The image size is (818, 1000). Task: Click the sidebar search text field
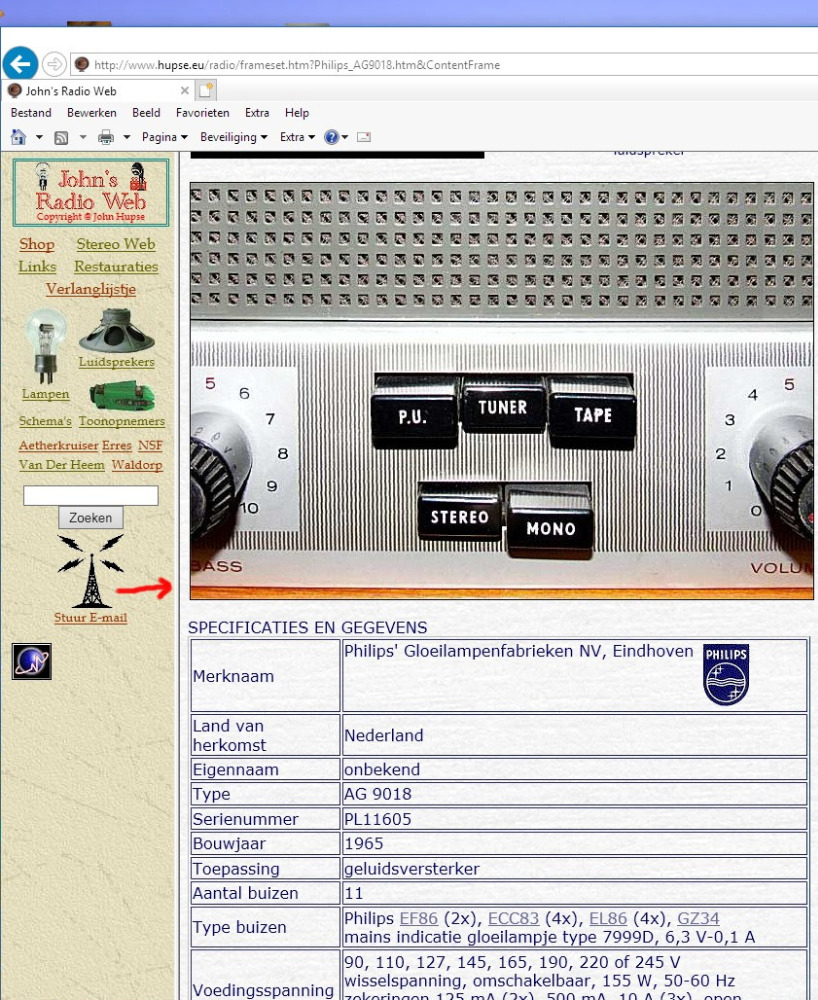91,496
